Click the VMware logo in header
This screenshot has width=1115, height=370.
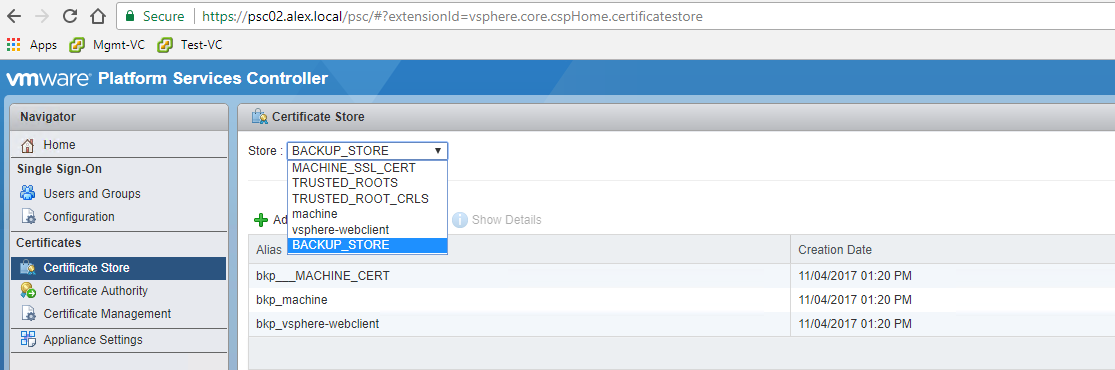[48, 78]
